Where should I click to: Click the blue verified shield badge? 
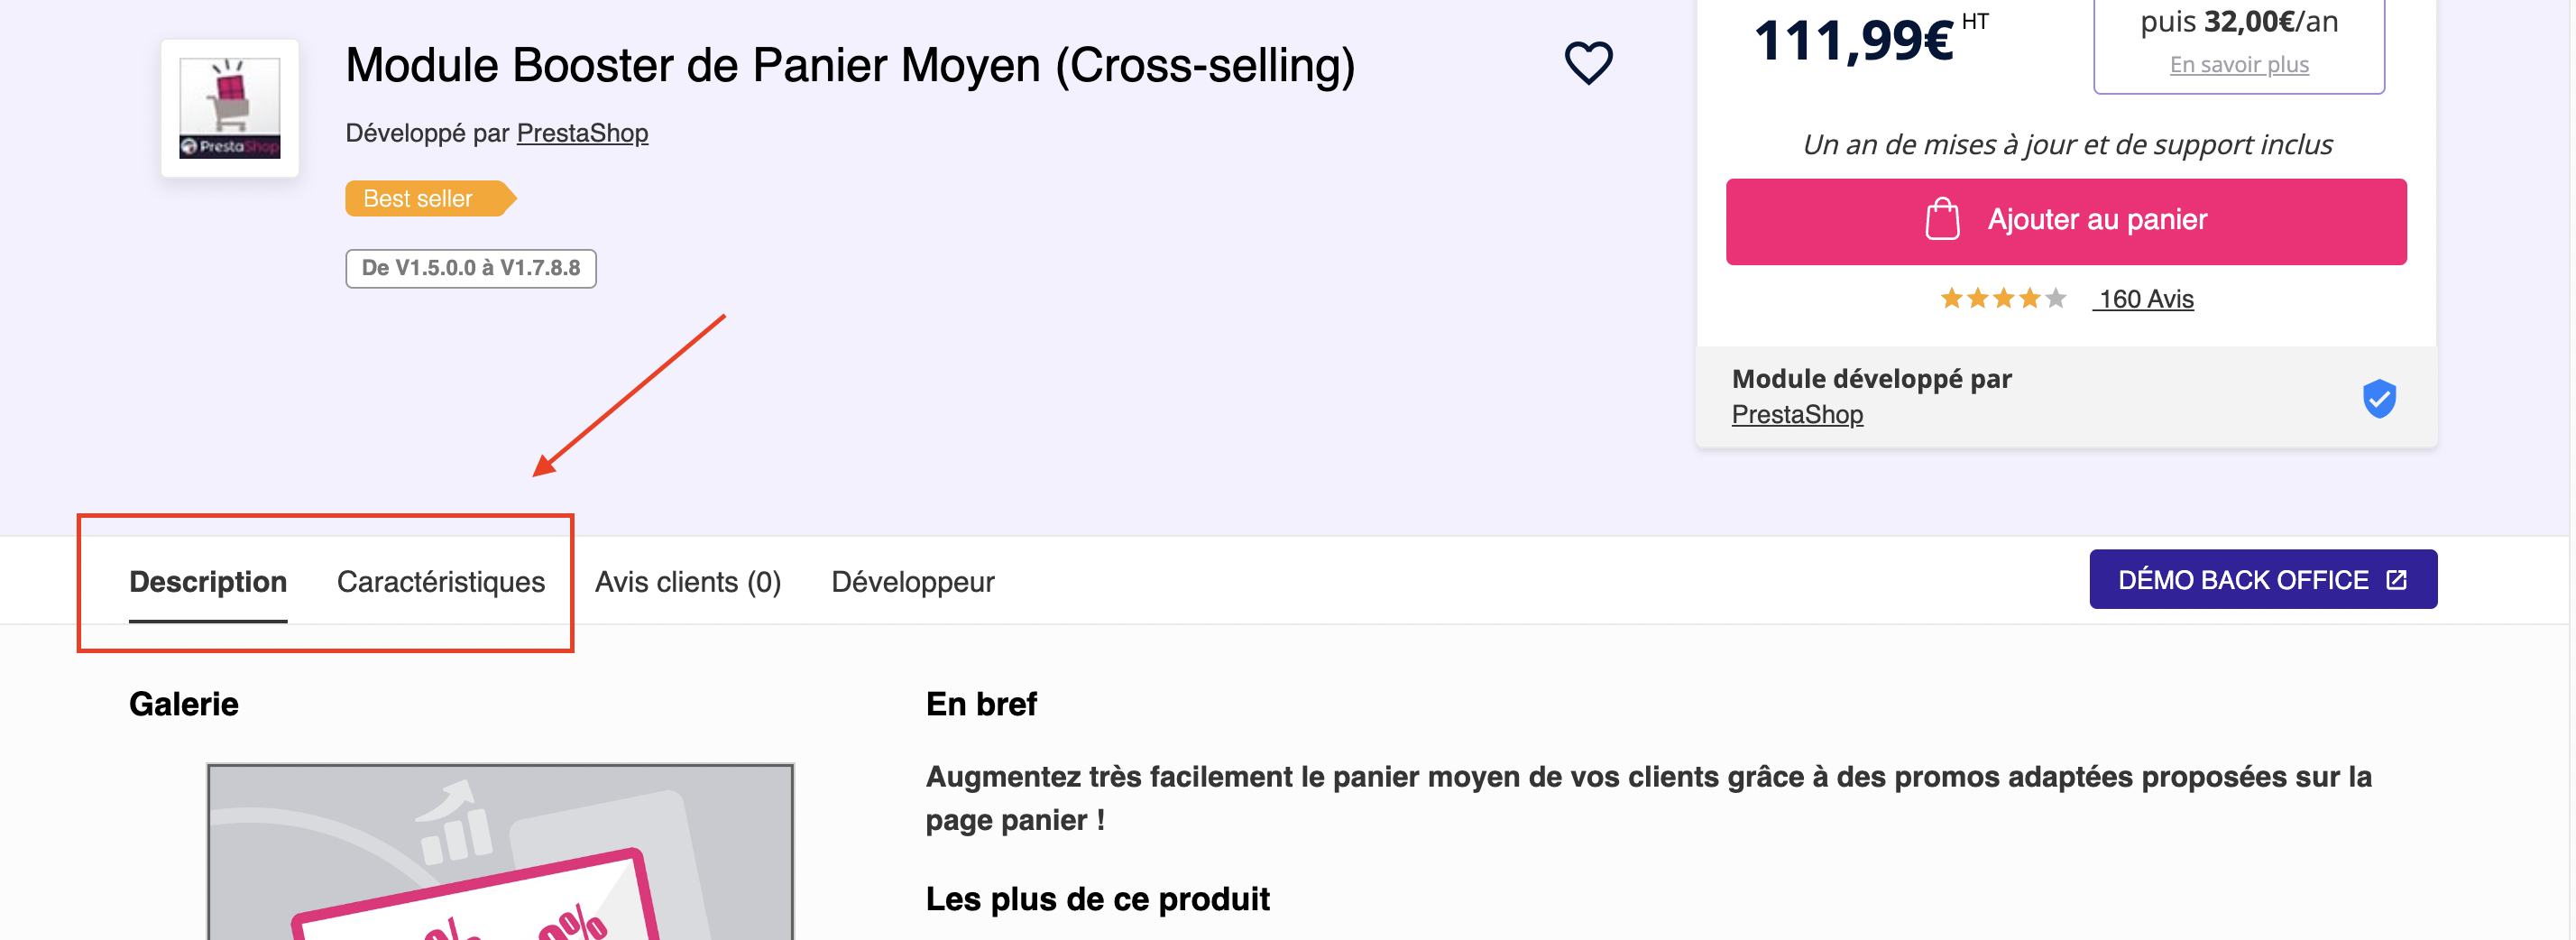click(x=2379, y=398)
